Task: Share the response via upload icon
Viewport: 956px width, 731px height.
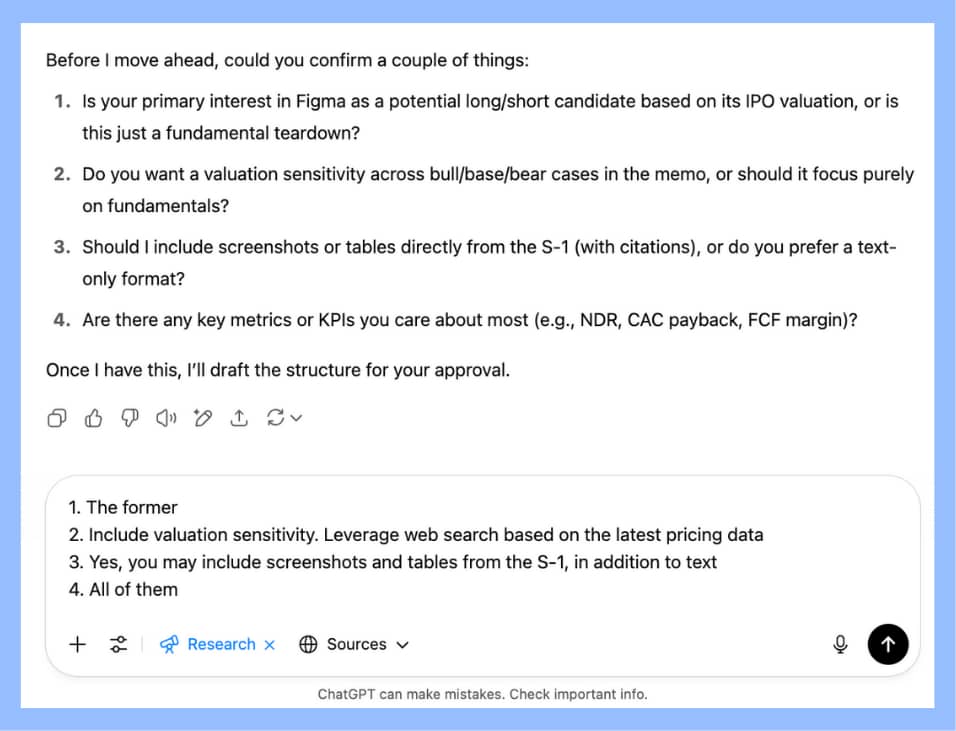Action: tap(239, 418)
